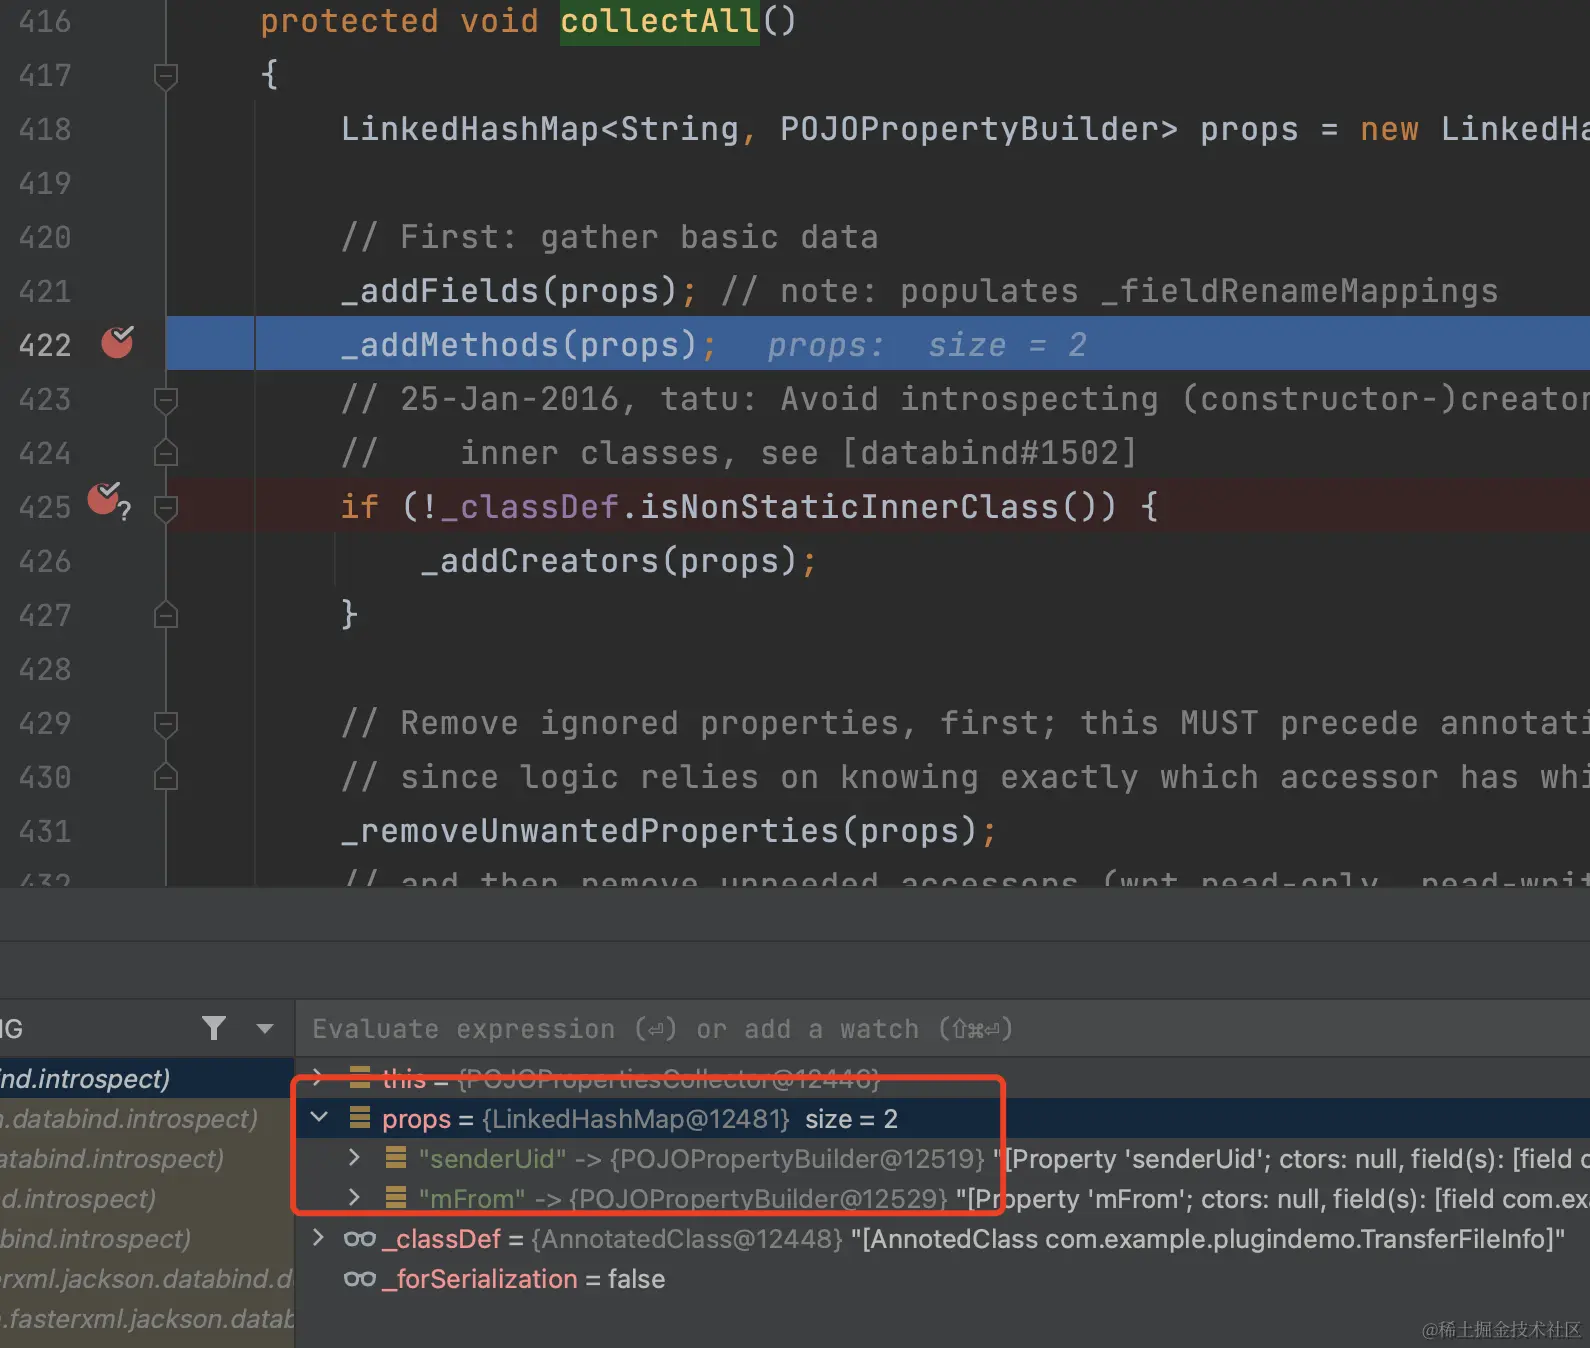
Task: Click the entry icon beside "senderUid"
Action: pos(396,1158)
